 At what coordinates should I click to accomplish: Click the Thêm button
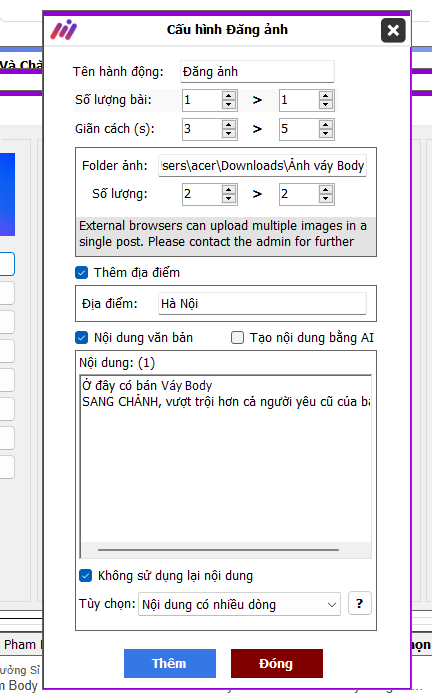170,663
